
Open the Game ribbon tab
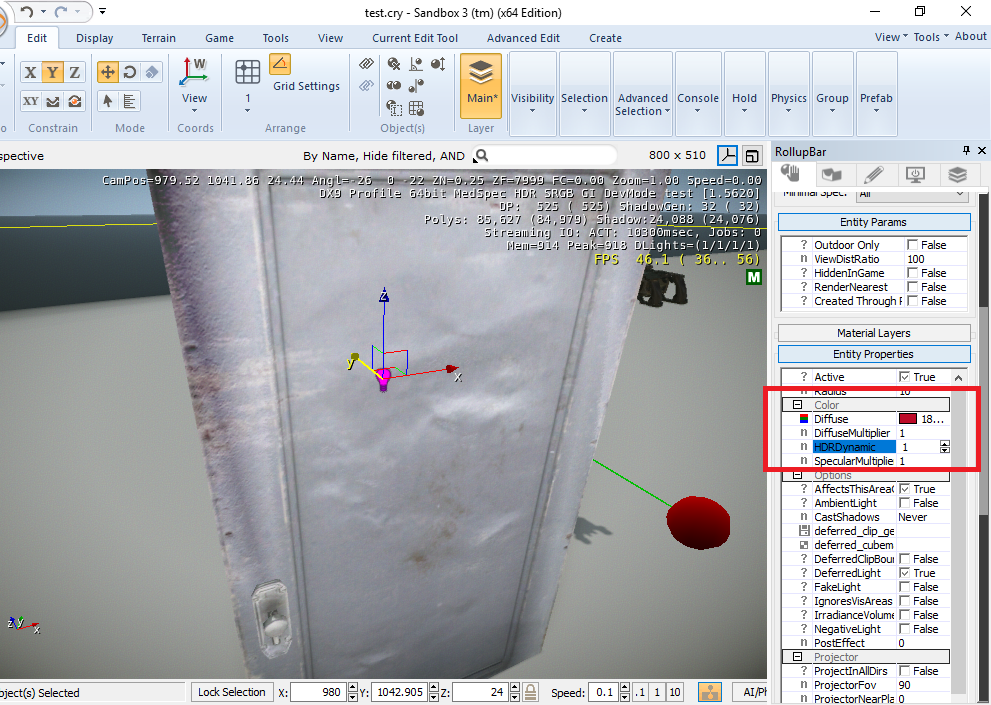[219, 38]
